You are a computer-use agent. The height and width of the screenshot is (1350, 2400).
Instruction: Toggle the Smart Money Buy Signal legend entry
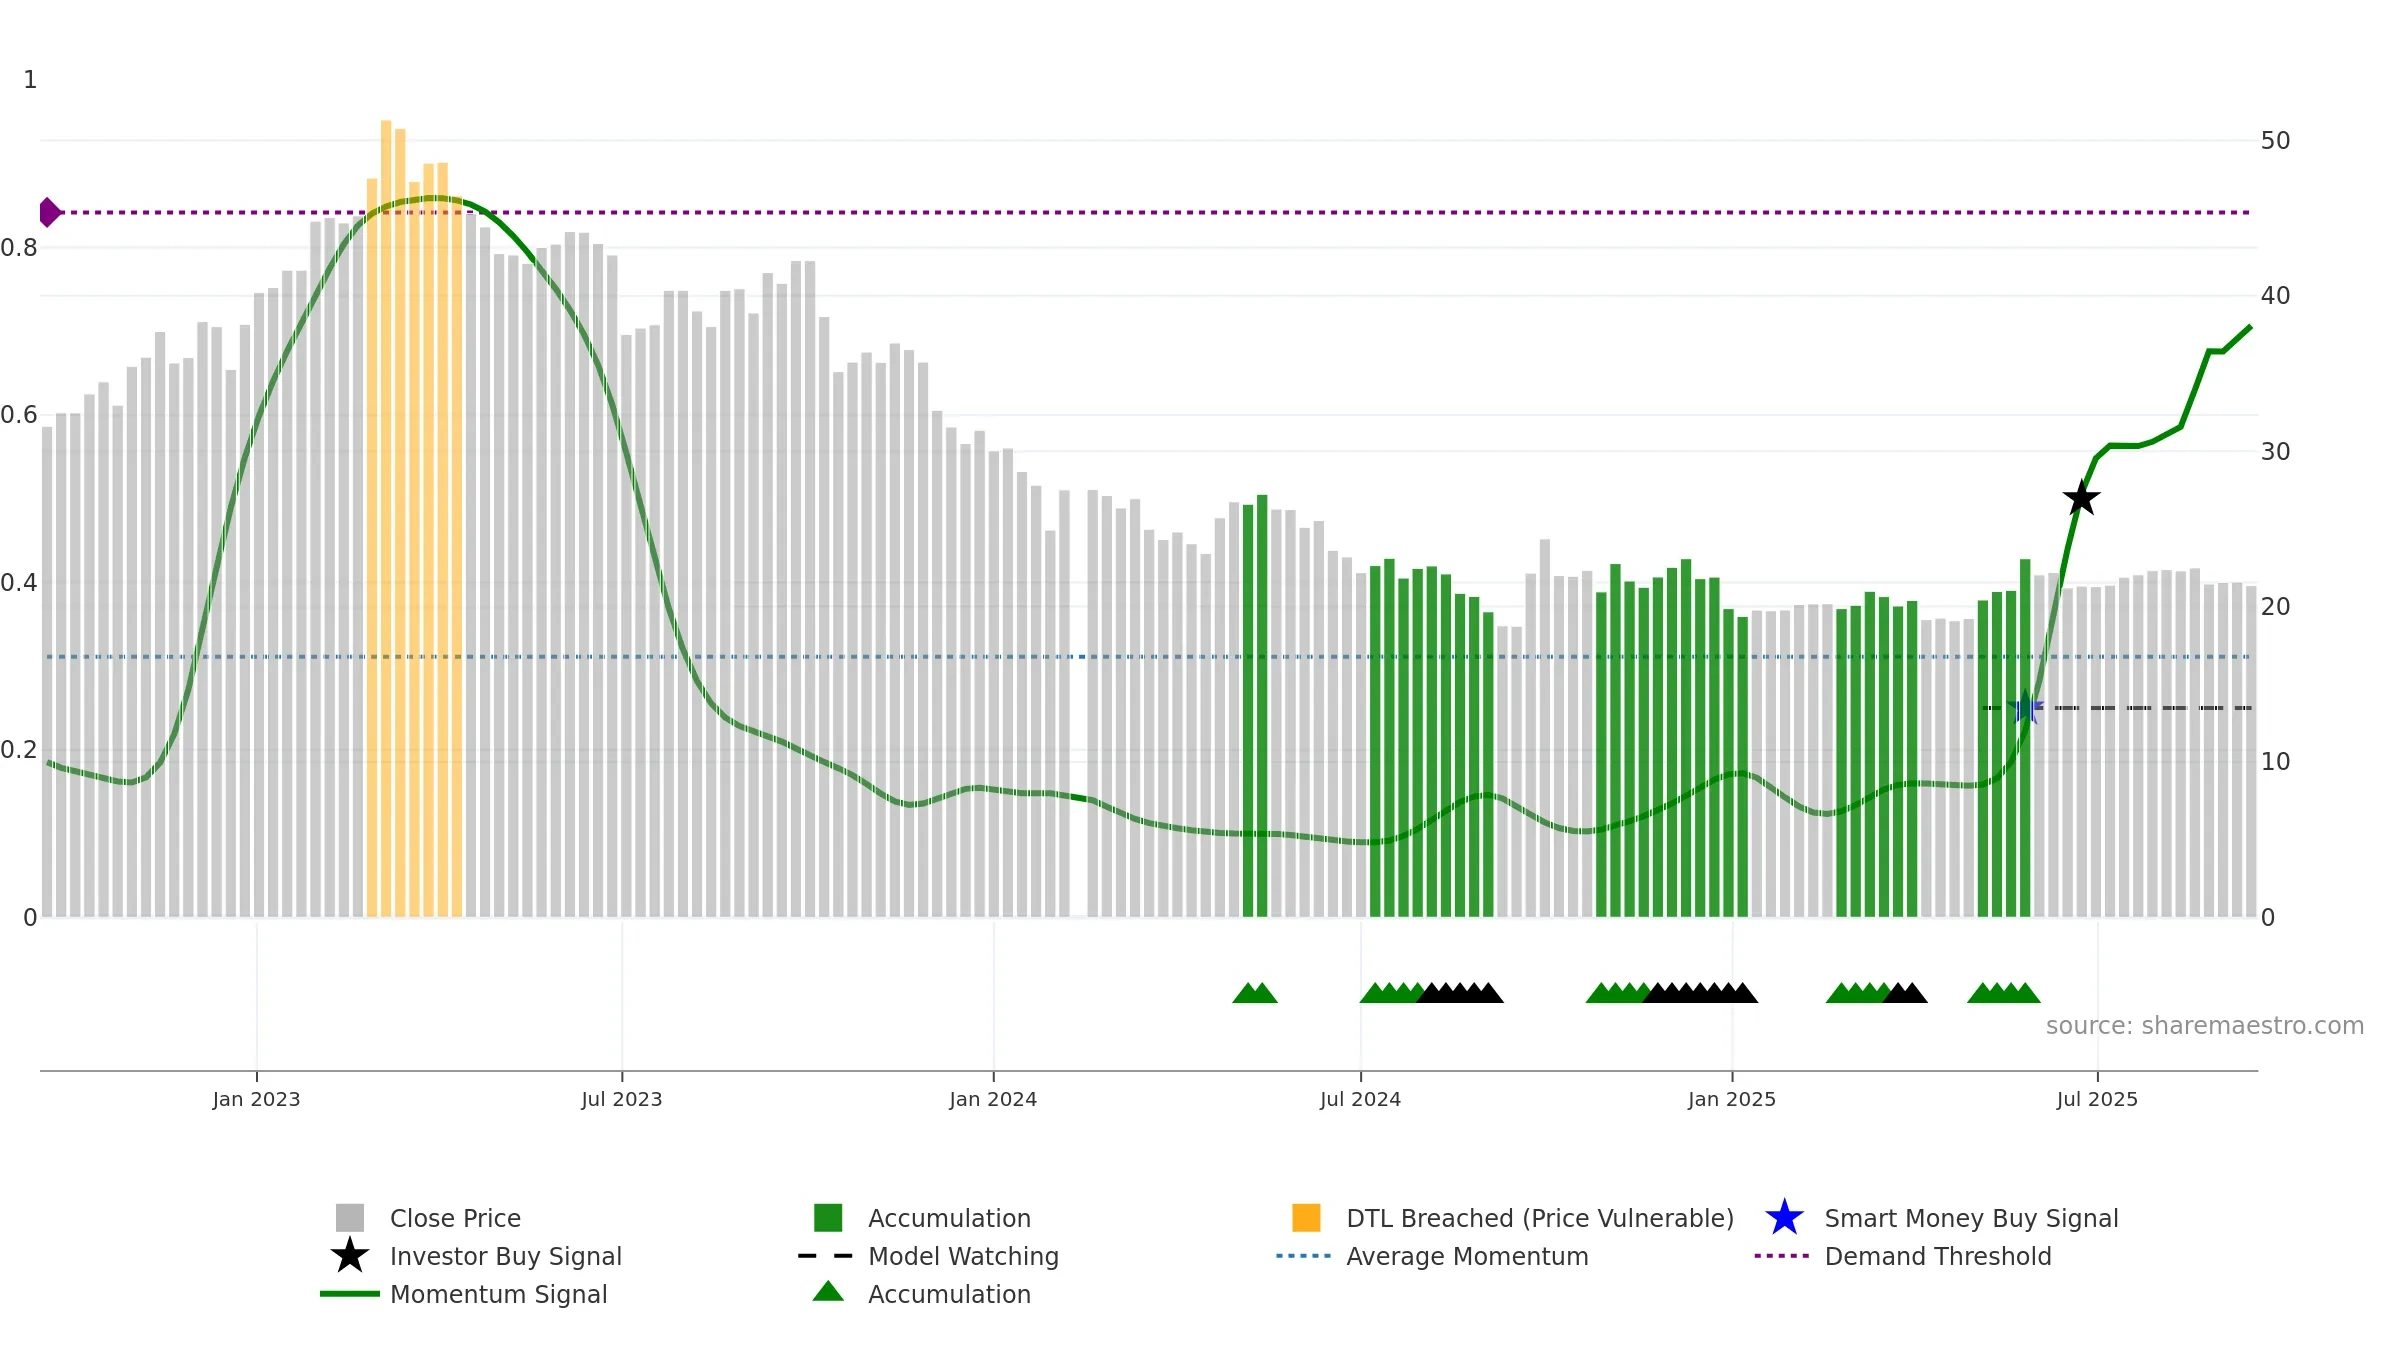(x=1941, y=1218)
